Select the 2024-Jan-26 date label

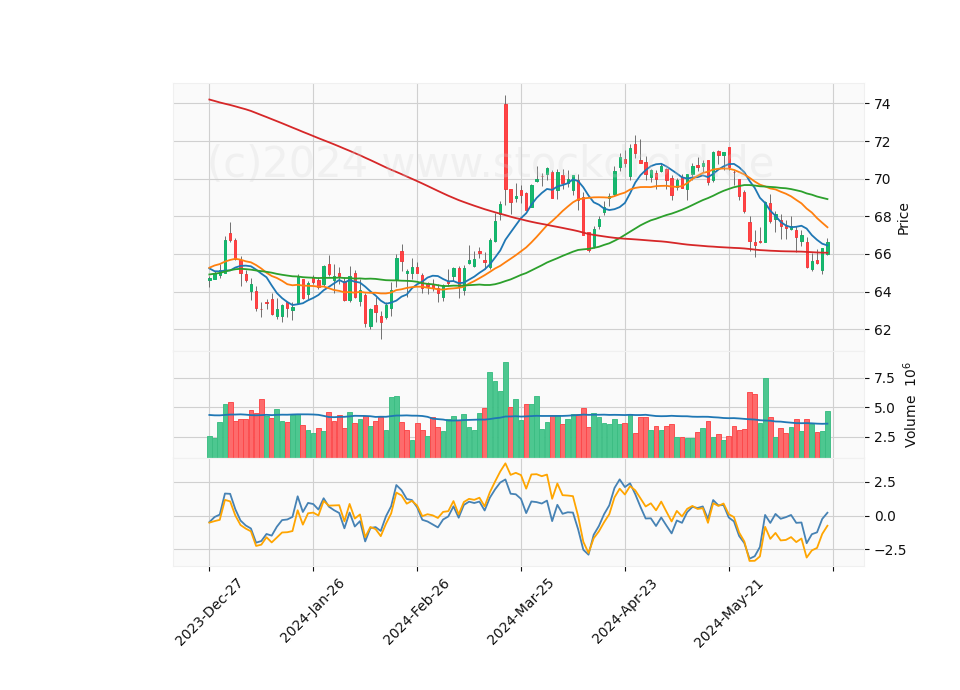(x=312, y=611)
